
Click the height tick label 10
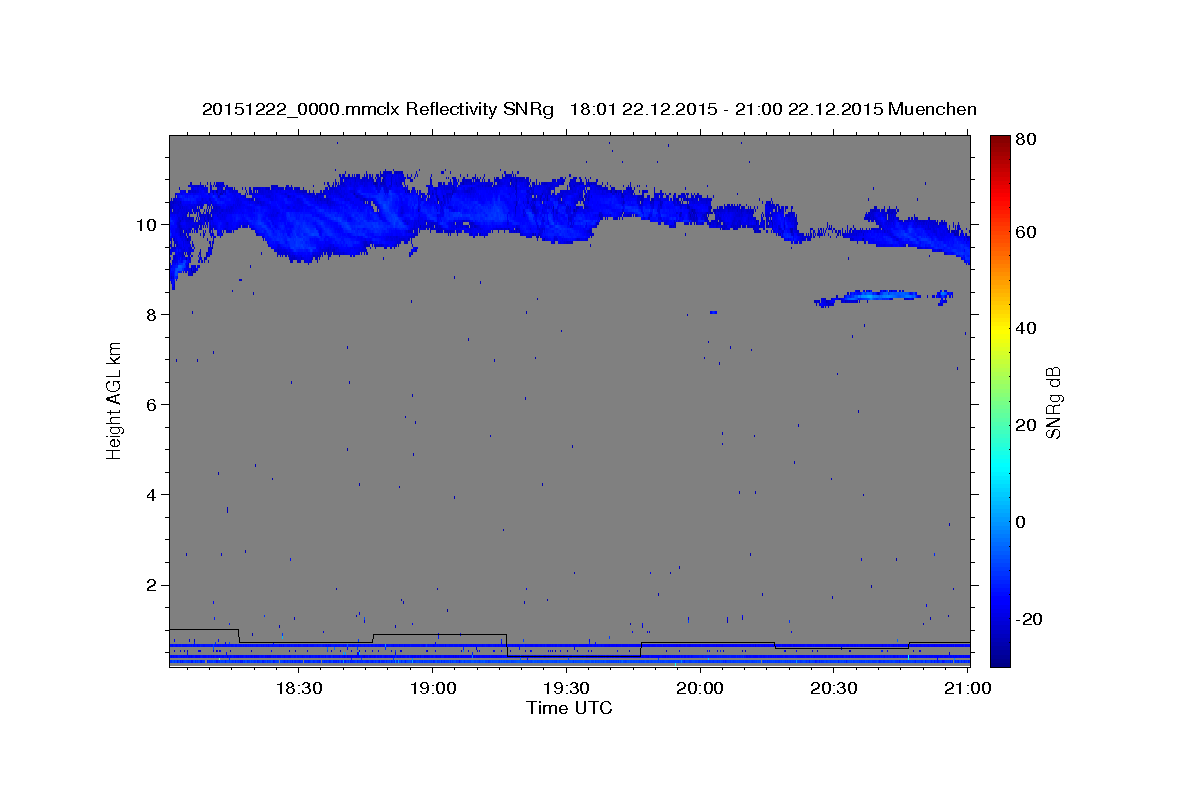click(x=147, y=224)
